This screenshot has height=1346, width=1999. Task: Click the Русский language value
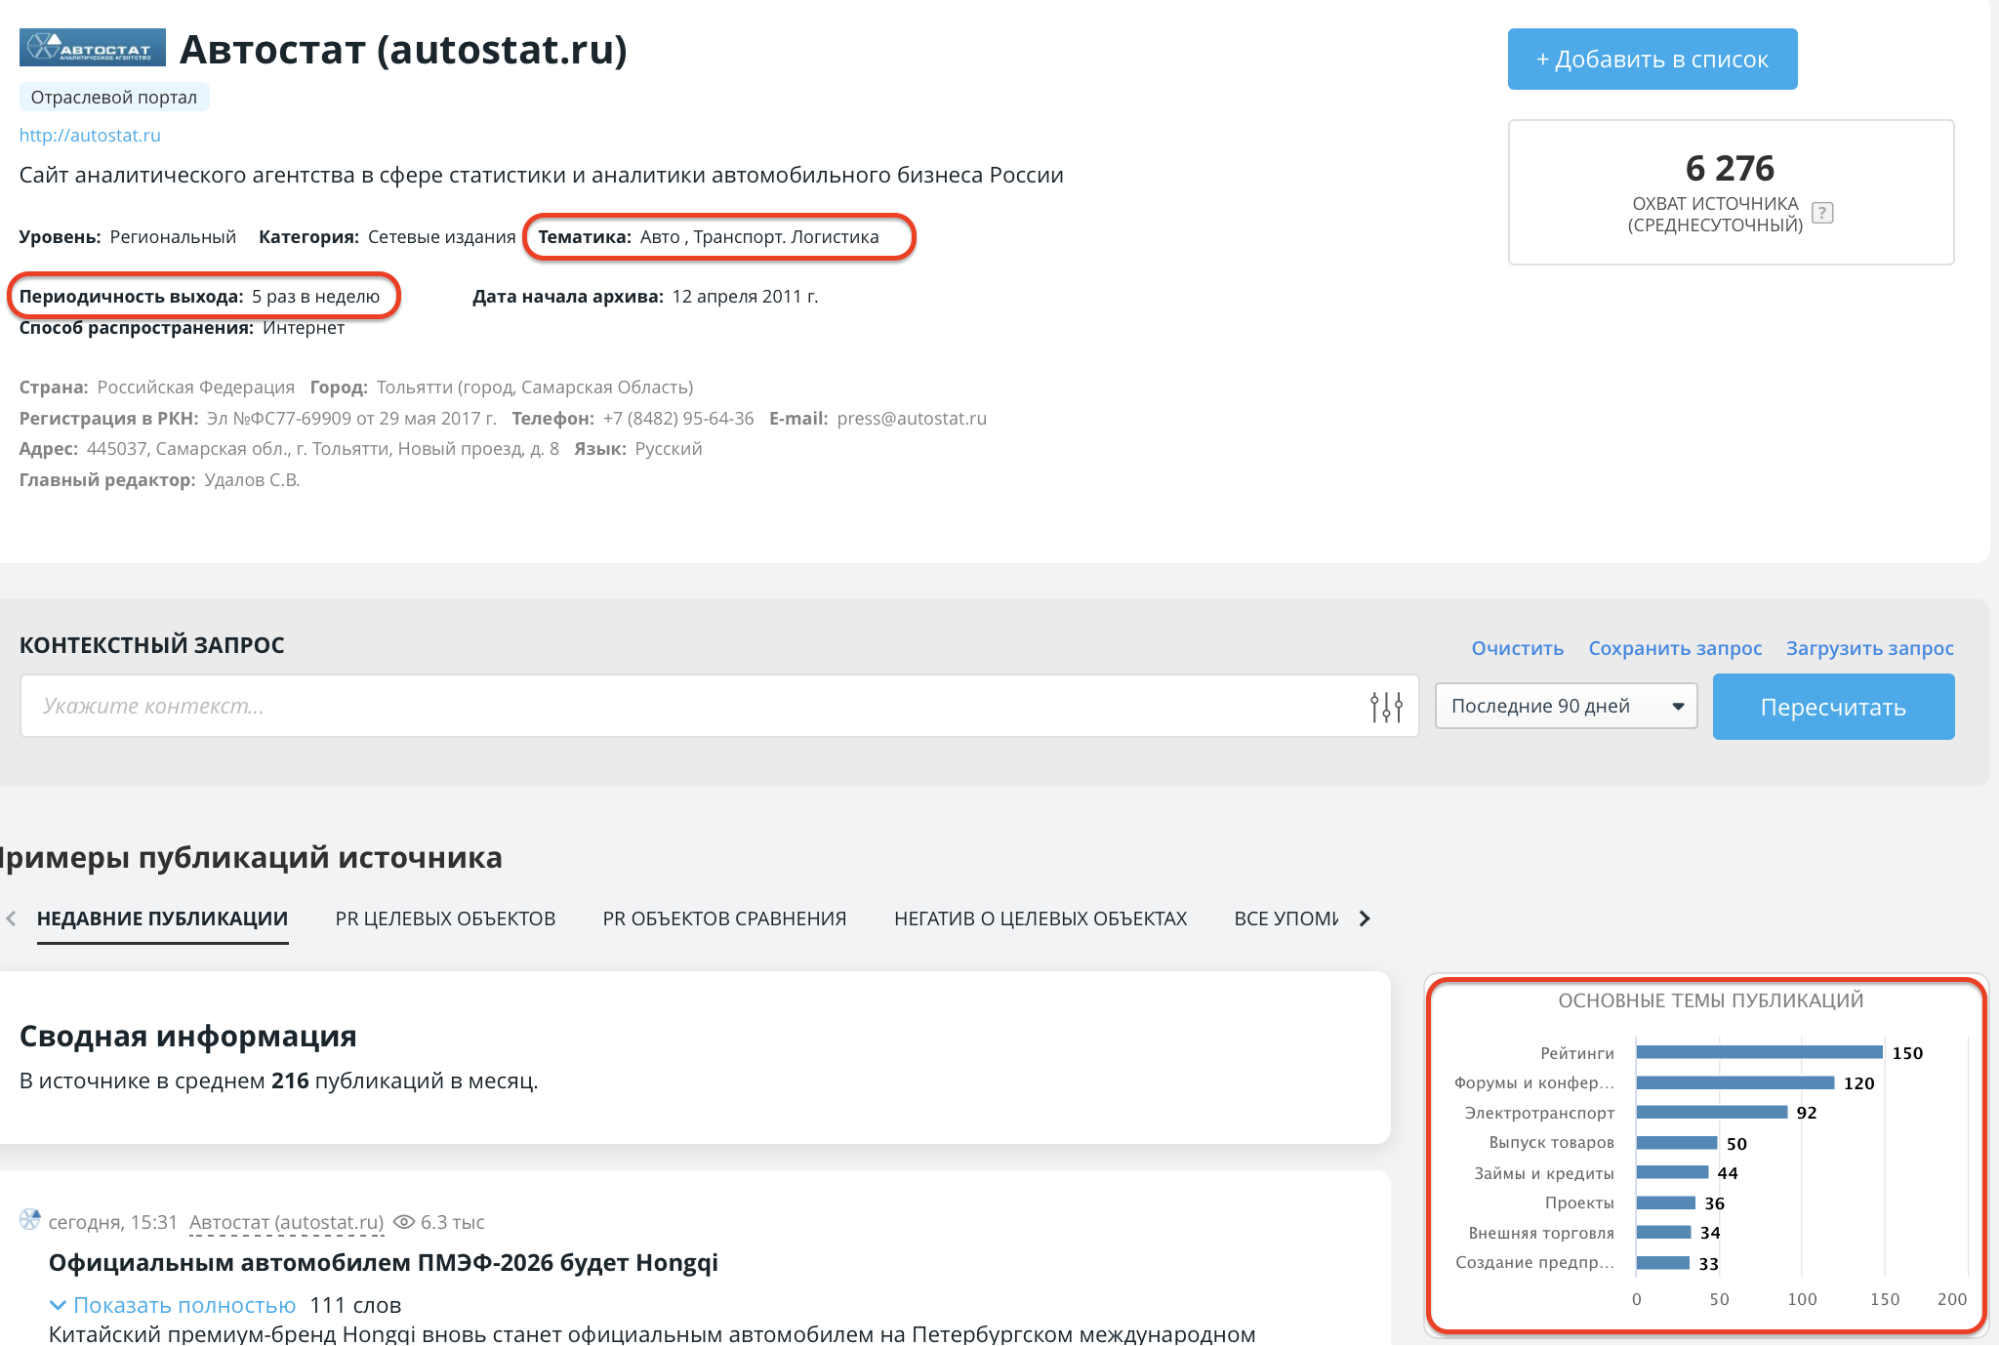point(668,449)
